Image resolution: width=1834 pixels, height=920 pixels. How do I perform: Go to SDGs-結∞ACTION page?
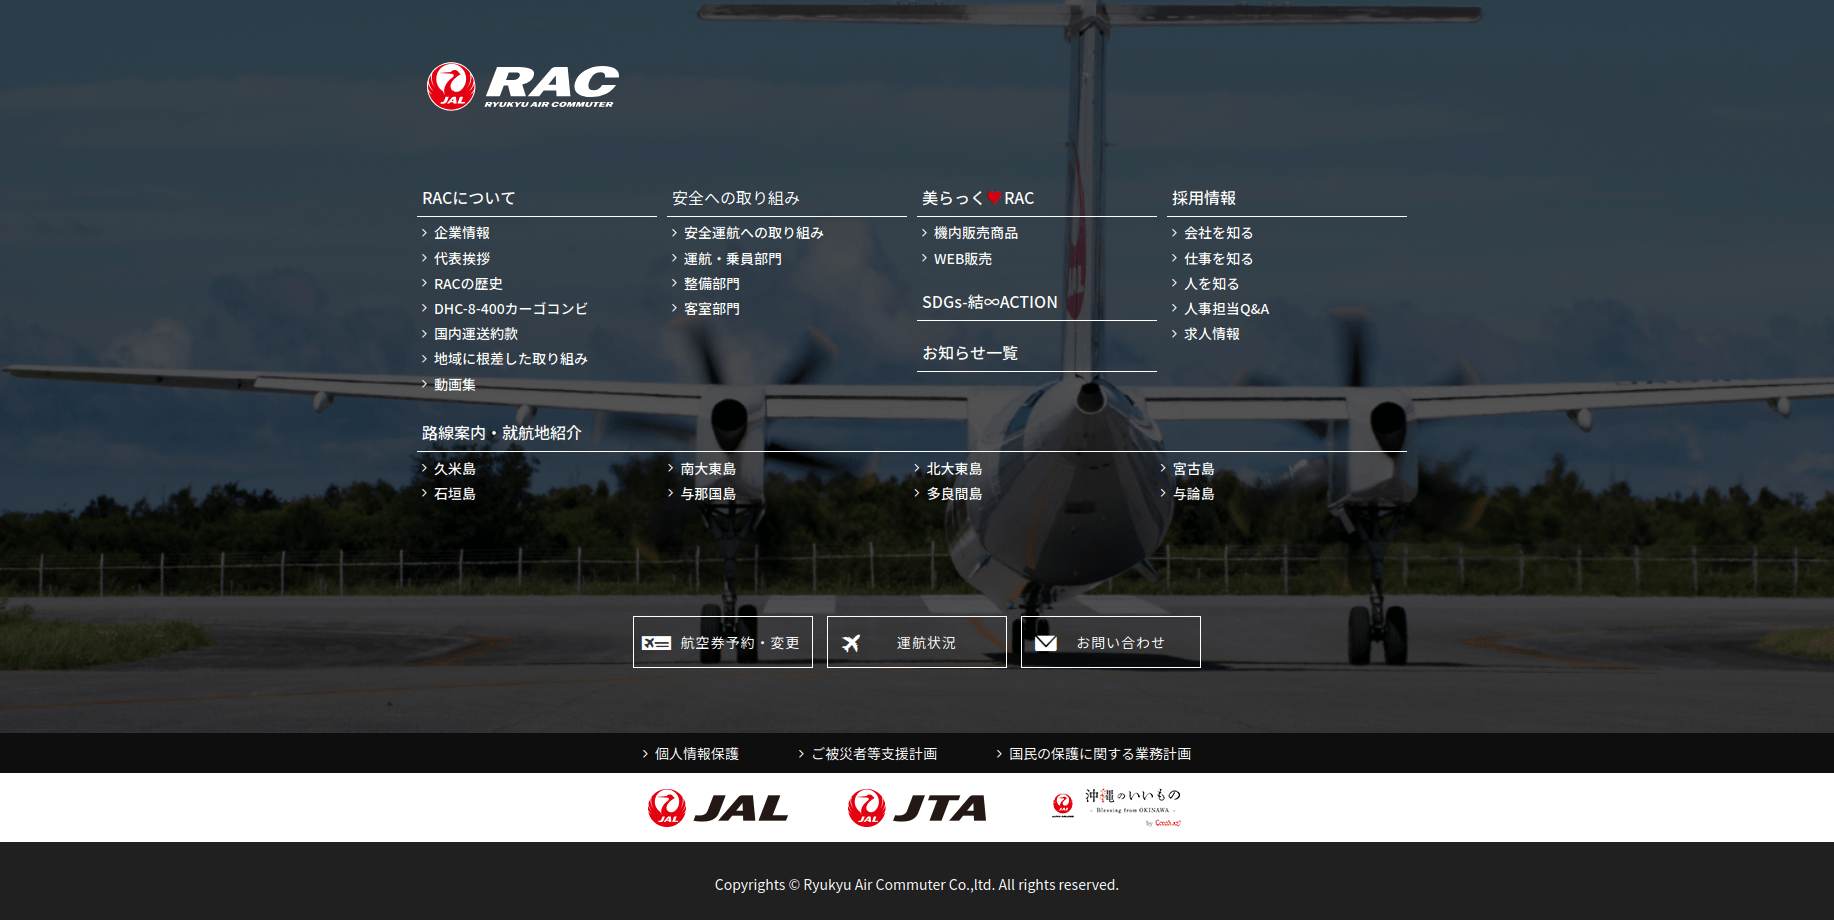pos(989,302)
